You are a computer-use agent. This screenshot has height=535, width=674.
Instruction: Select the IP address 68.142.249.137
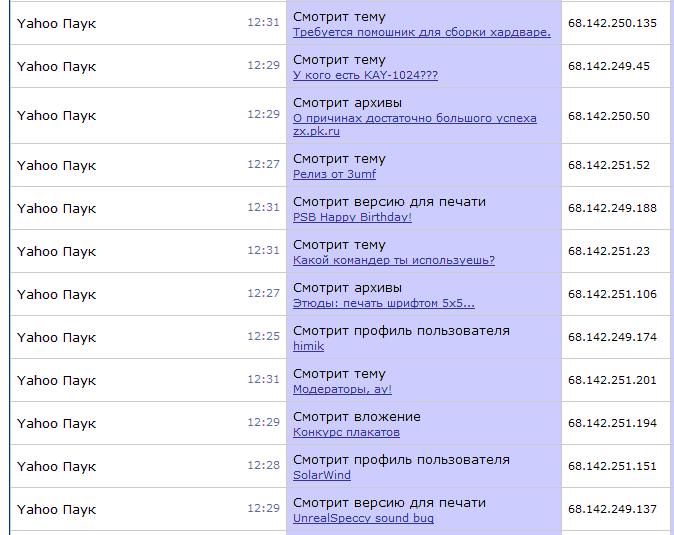(612, 509)
